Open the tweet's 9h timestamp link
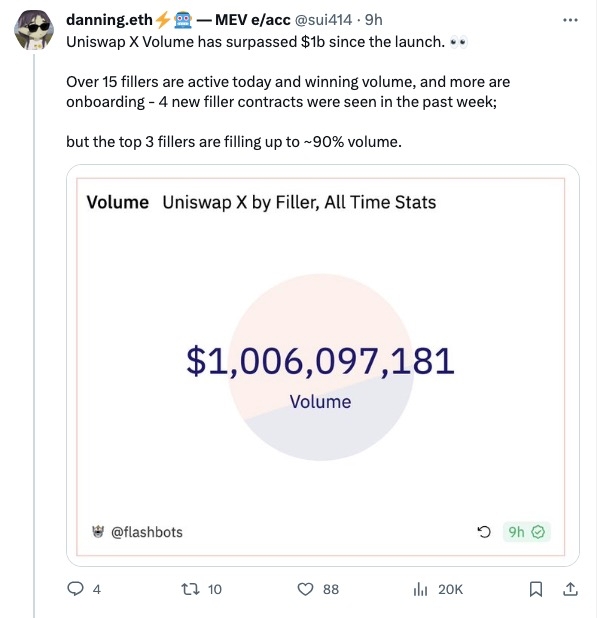 374,20
